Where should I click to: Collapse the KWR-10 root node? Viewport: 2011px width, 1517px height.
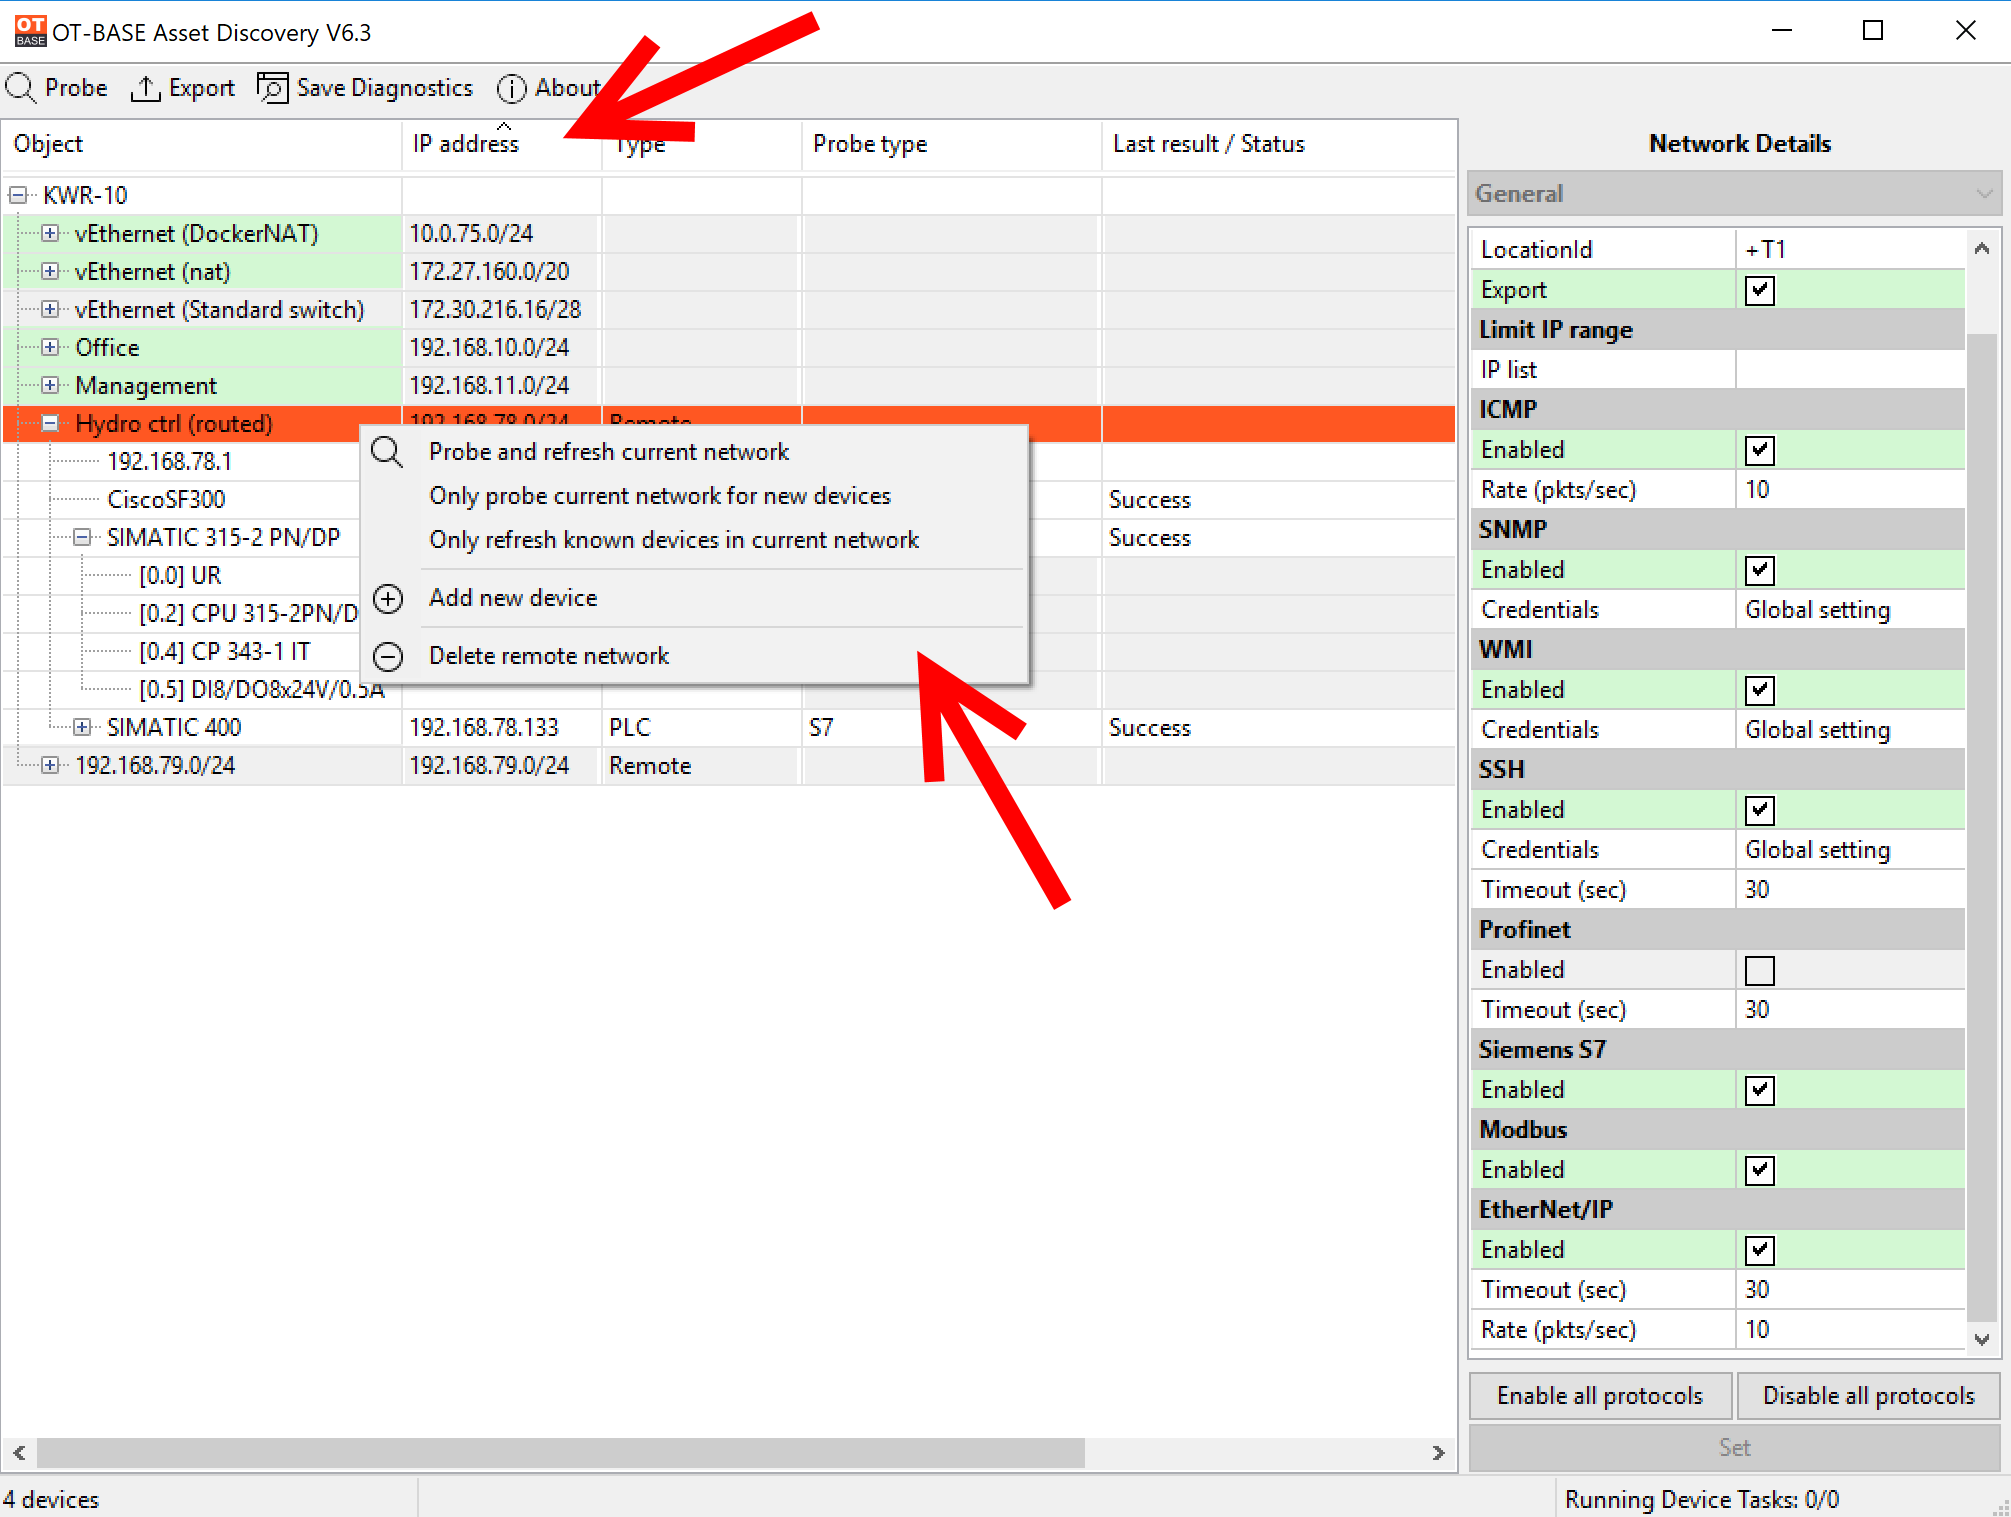[x=18, y=195]
